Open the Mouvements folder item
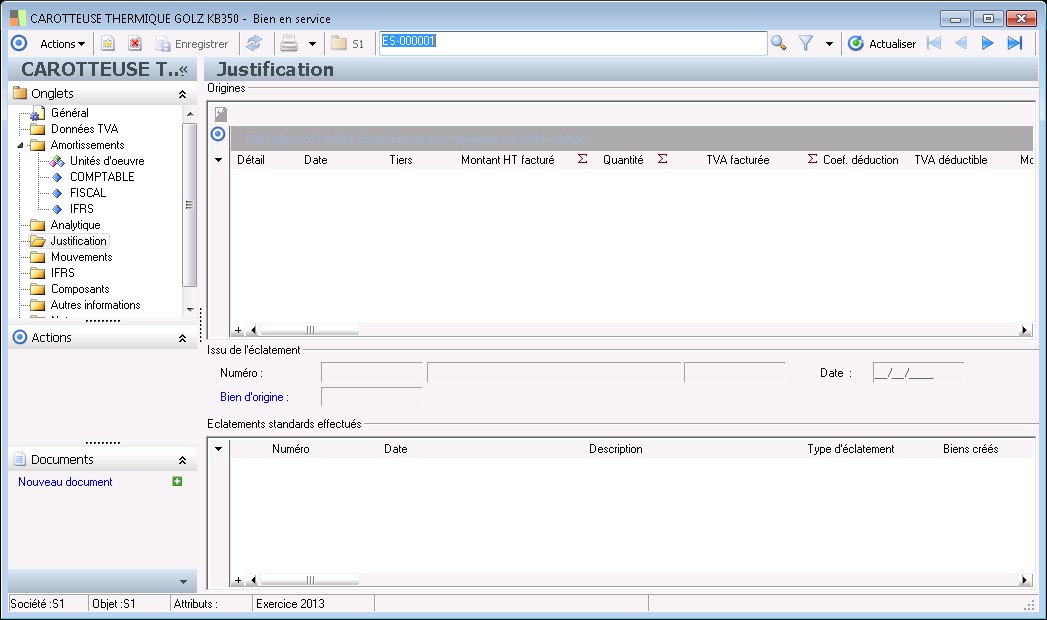 tap(81, 257)
